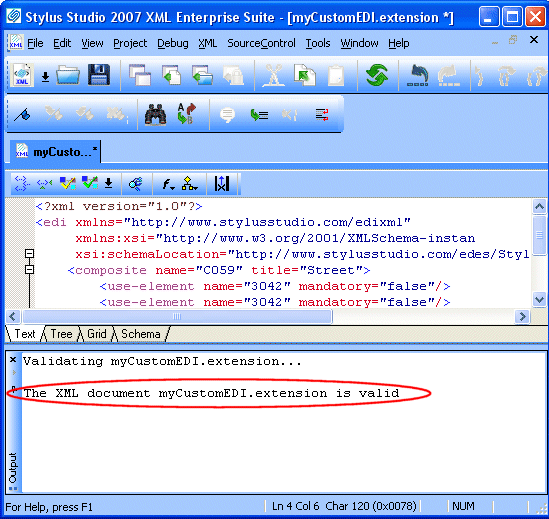
Task: Click the vertical bars with X icon
Action: [221, 183]
